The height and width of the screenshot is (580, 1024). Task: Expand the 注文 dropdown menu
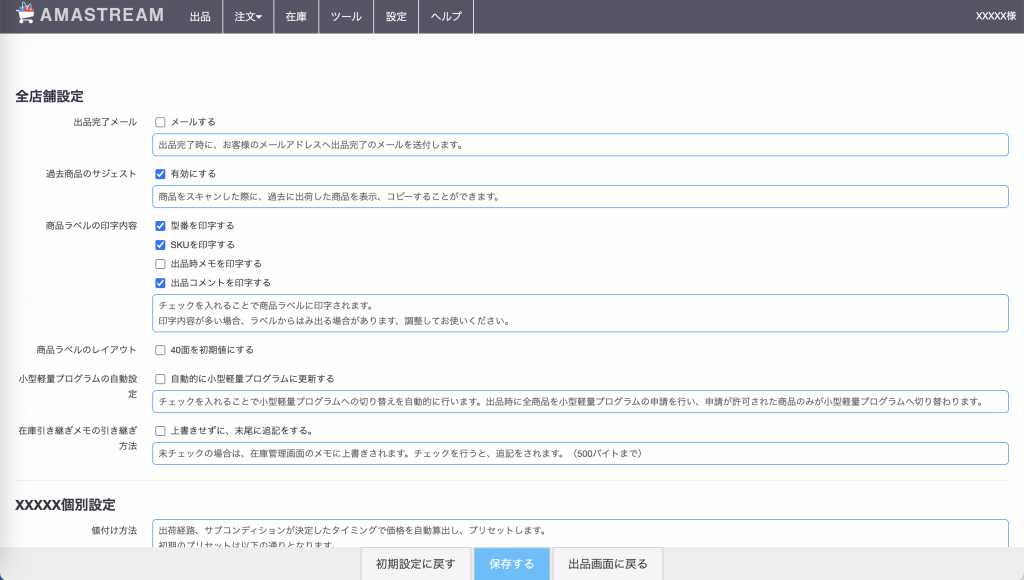pyautogui.click(x=248, y=16)
